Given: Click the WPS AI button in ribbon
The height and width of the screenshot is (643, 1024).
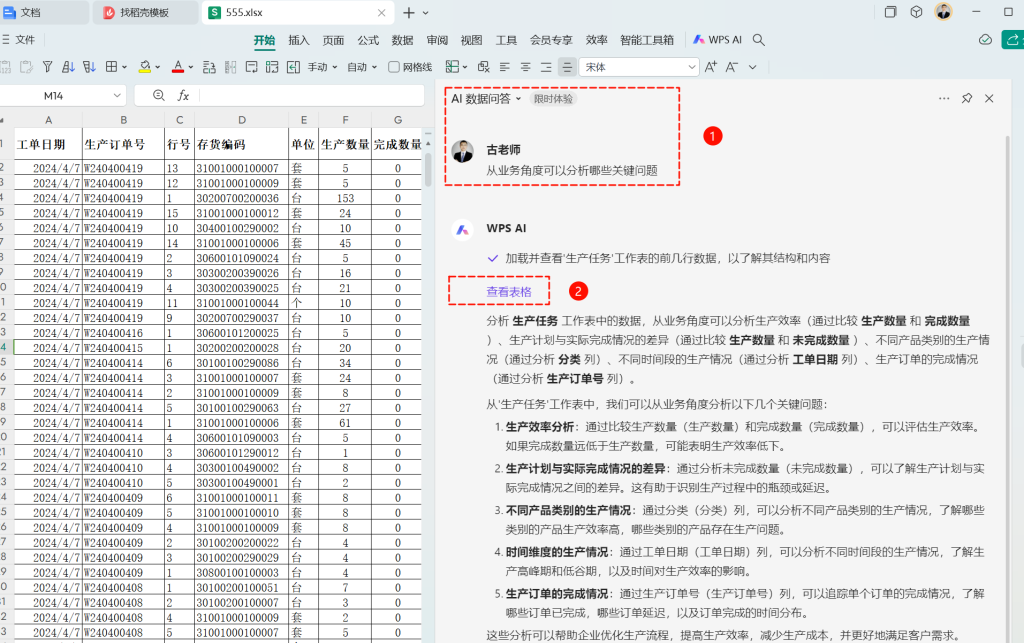Looking at the screenshot, I should (x=717, y=40).
